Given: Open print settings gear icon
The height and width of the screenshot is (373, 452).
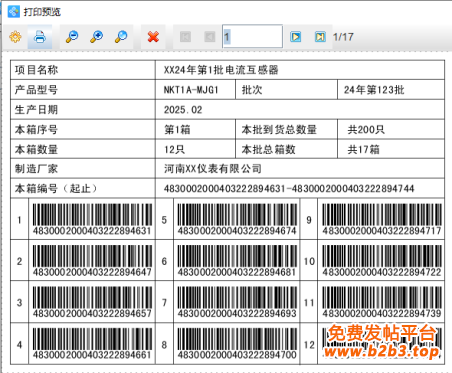Looking at the screenshot, I should (x=15, y=37).
